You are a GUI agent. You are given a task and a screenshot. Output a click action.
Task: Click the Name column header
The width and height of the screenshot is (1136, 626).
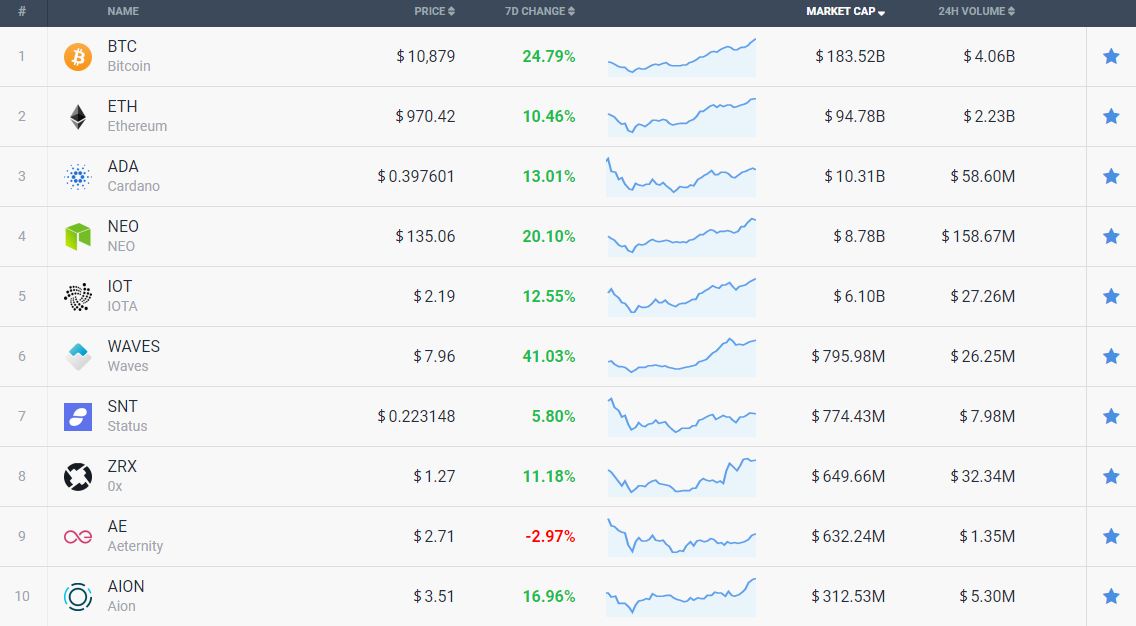[123, 12]
